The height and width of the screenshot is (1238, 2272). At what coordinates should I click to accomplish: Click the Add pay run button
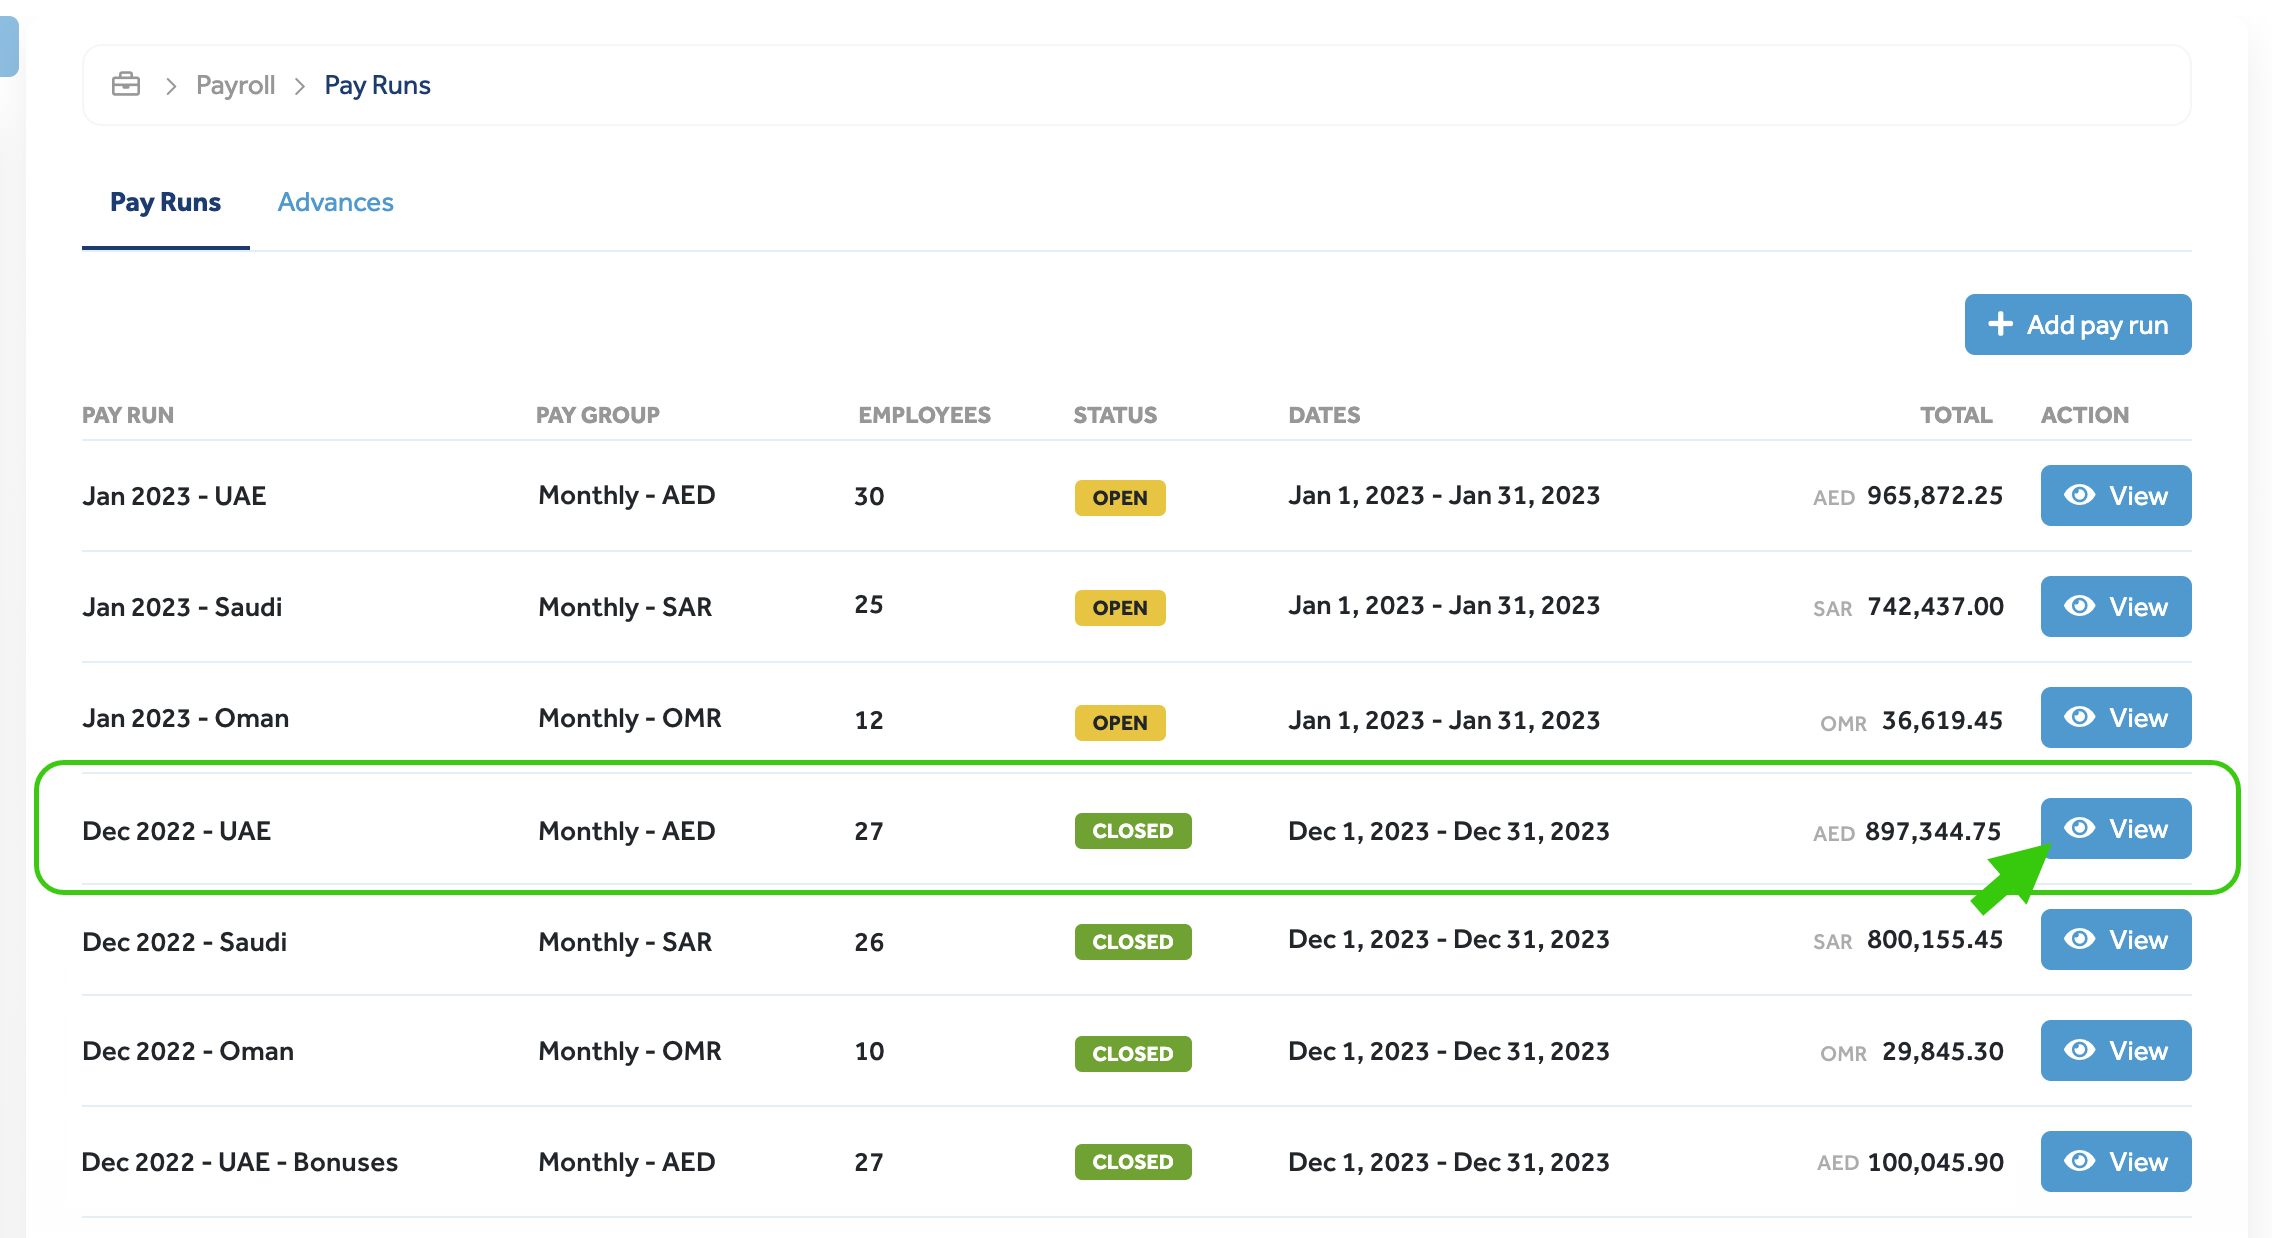click(x=2078, y=324)
